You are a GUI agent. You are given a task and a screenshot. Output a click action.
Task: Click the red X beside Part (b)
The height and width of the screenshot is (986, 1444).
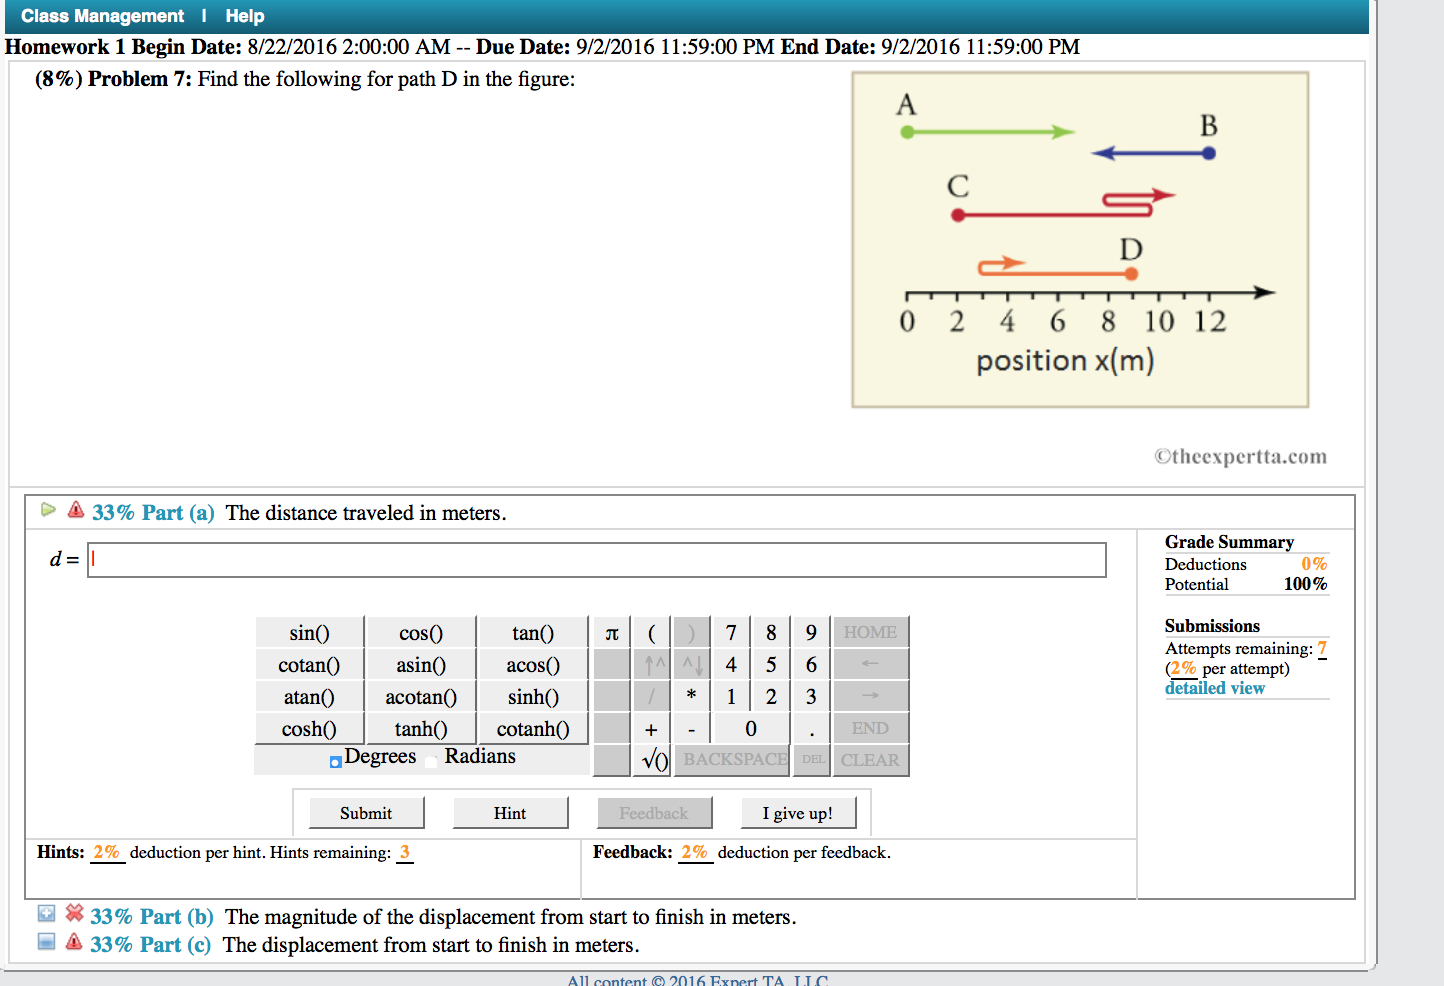click(75, 915)
